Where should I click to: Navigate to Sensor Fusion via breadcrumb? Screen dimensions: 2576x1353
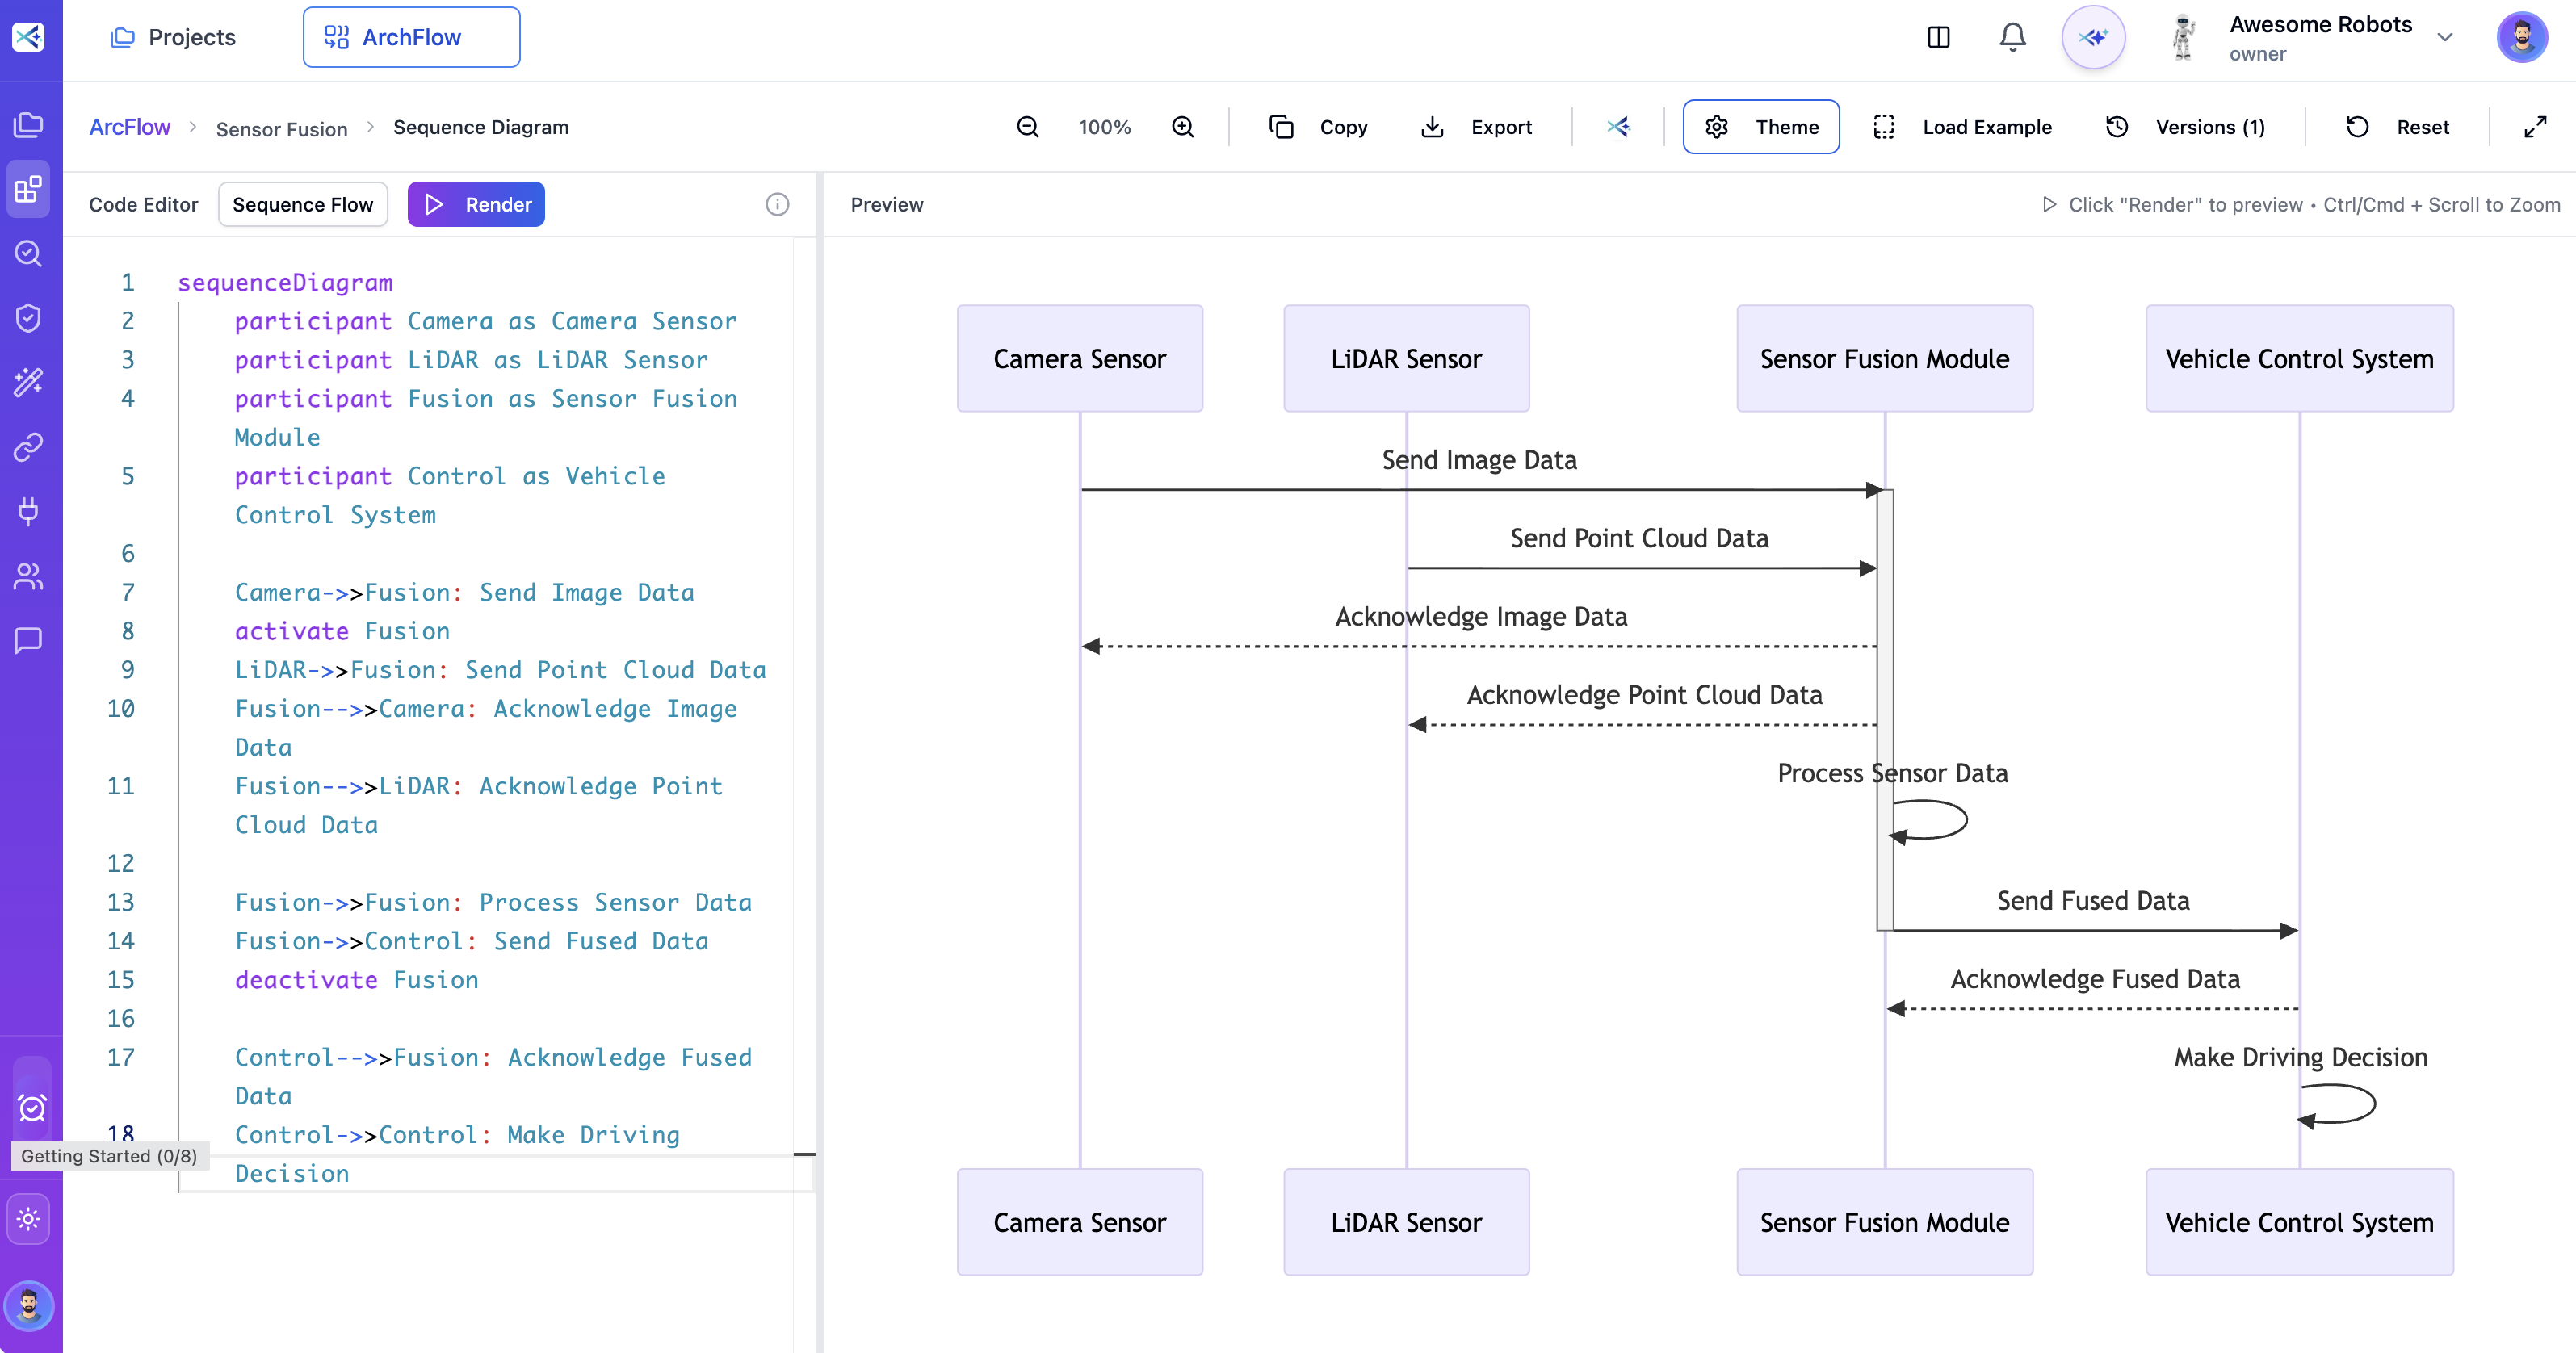[281, 128]
